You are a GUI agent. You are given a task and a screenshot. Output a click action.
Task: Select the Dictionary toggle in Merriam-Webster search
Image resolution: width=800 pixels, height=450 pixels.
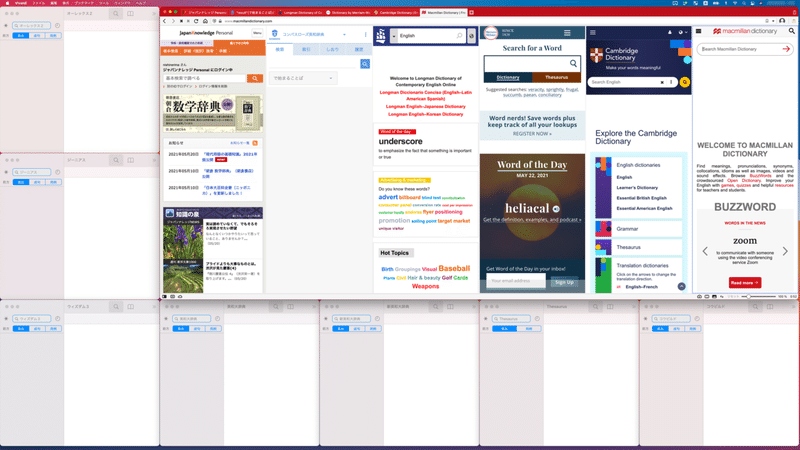coord(508,78)
